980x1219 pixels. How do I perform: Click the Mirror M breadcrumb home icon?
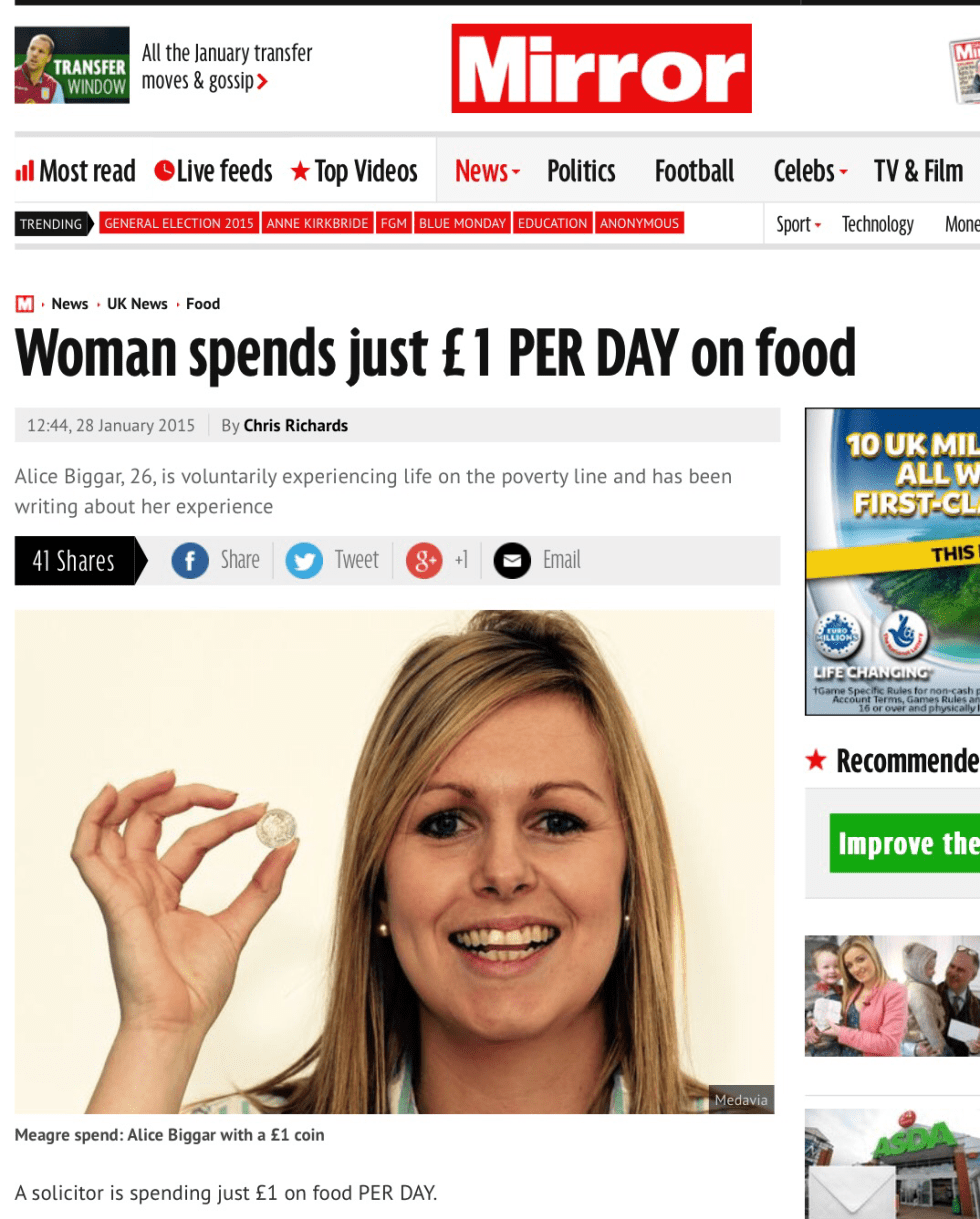pos(25,304)
